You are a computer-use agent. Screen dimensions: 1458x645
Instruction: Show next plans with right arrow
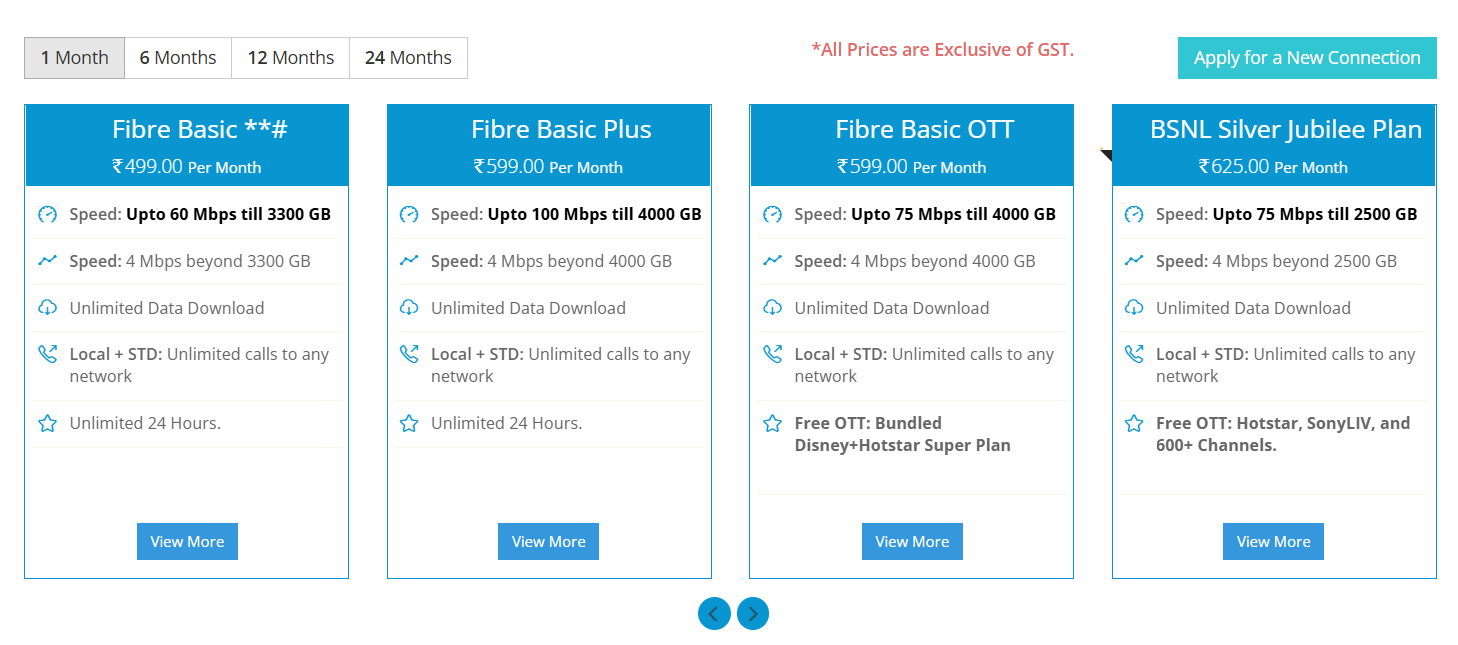point(753,613)
